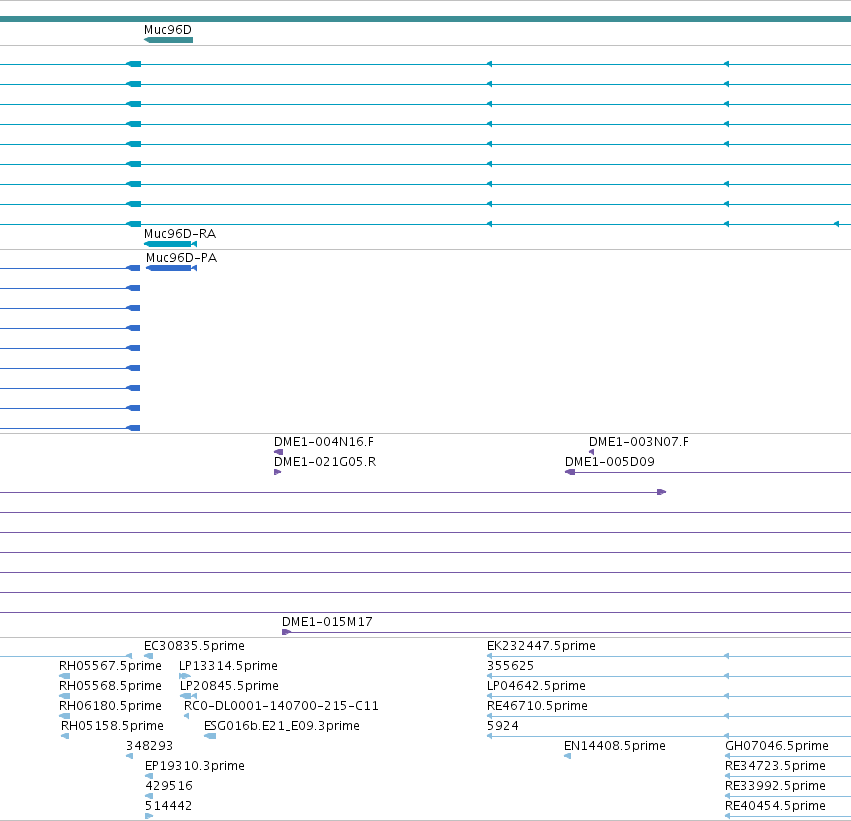Select the Muc96D gene glyph bar

click(x=168, y=40)
